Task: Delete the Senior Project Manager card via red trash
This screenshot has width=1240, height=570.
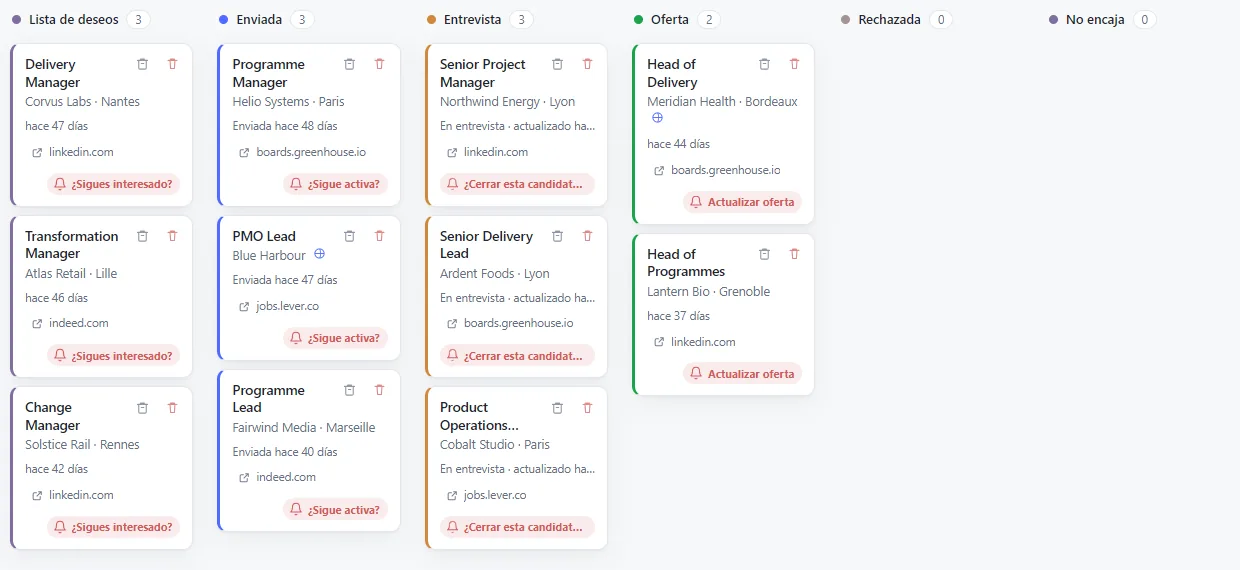Action: tap(587, 64)
